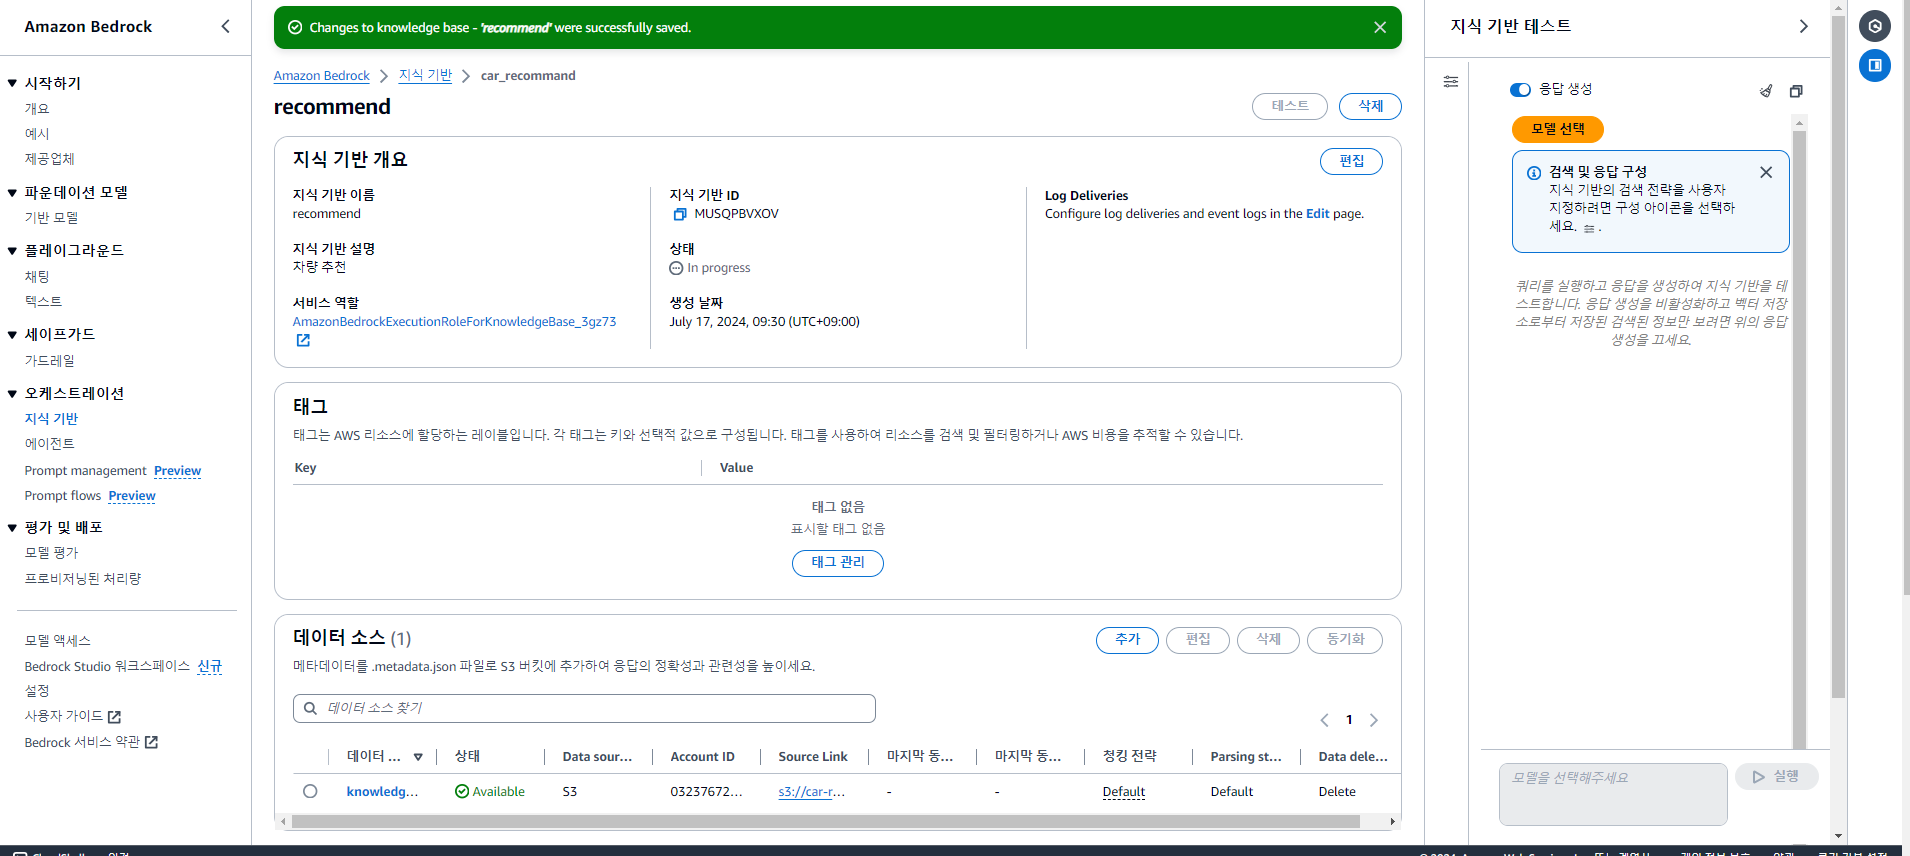The image size is (1910, 856).
Task: Click the 실행 run button
Action: (x=1776, y=777)
